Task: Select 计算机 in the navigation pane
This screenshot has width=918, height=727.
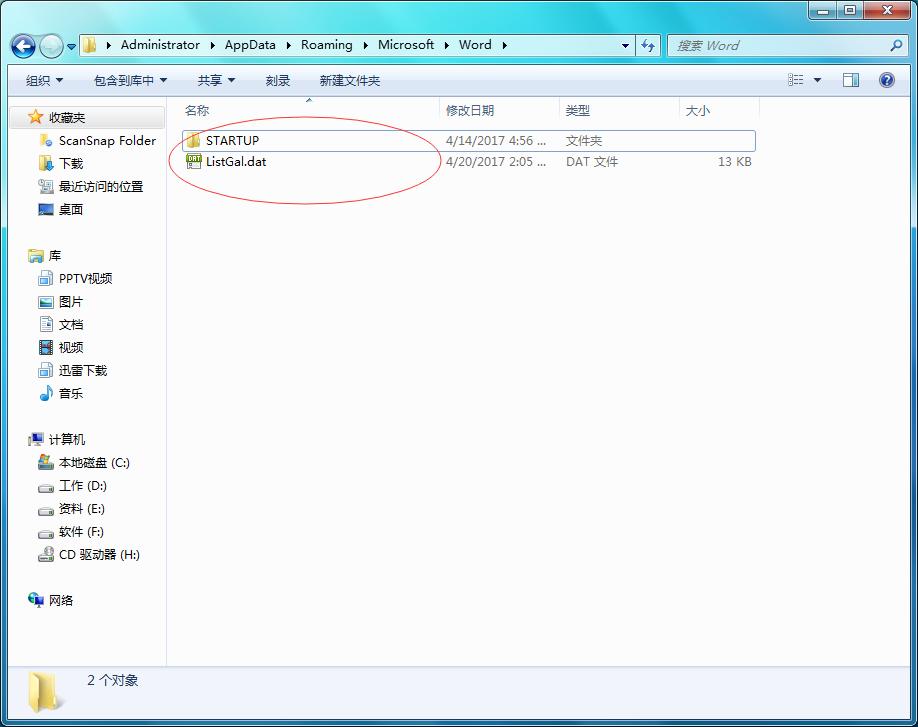Action: click(67, 440)
